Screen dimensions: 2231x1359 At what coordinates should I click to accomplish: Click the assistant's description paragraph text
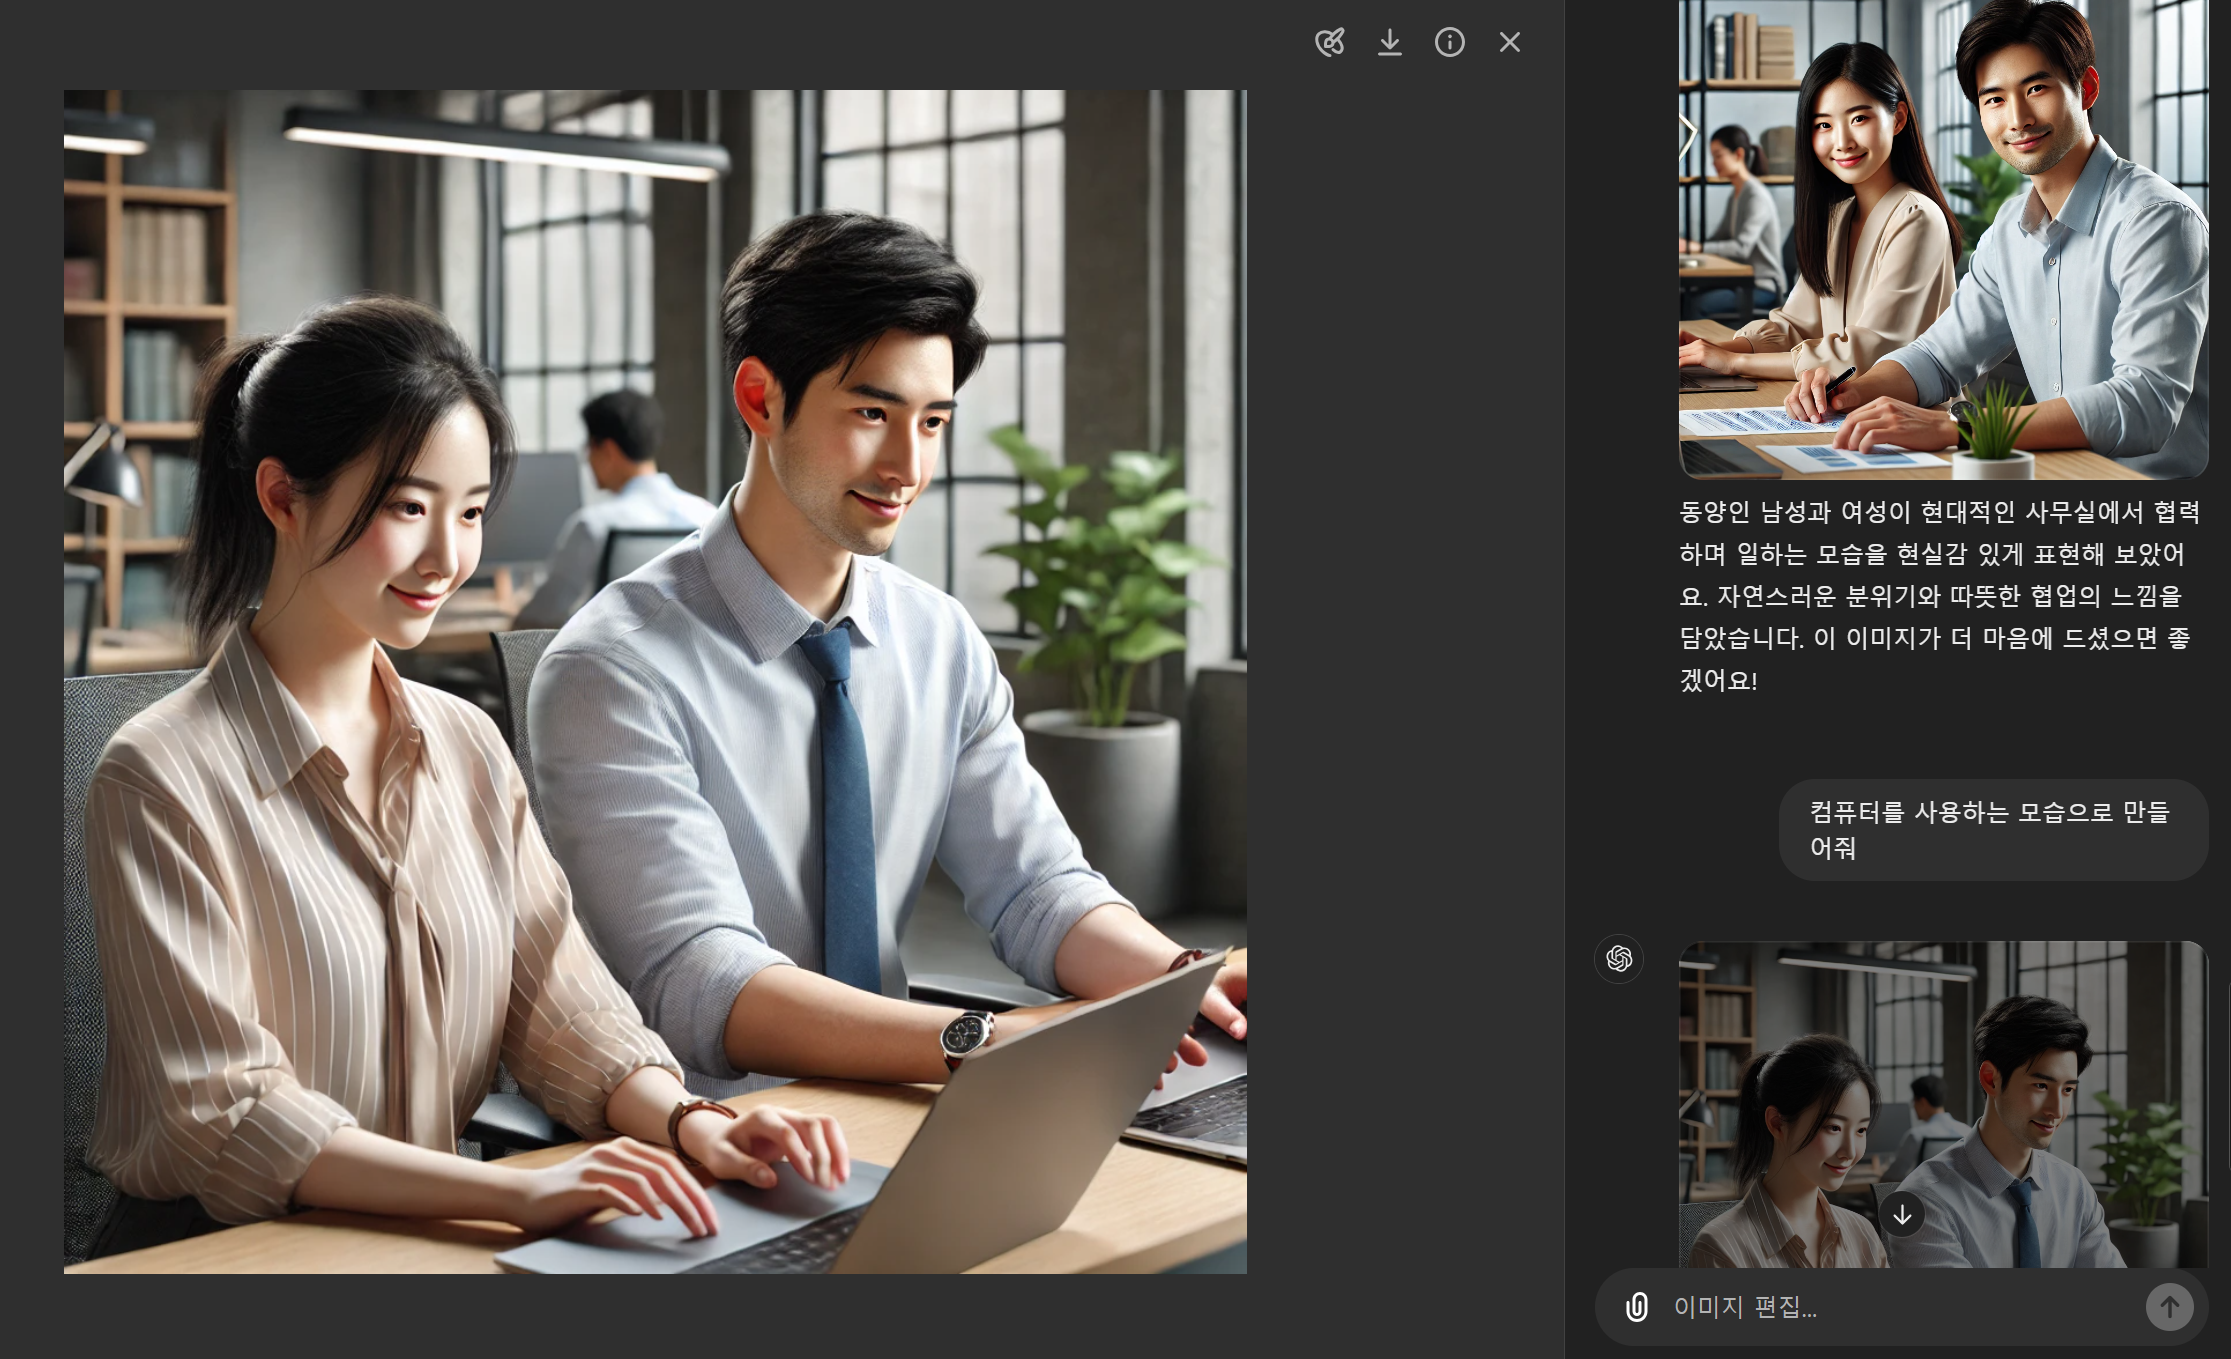pyautogui.click(x=1938, y=596)
